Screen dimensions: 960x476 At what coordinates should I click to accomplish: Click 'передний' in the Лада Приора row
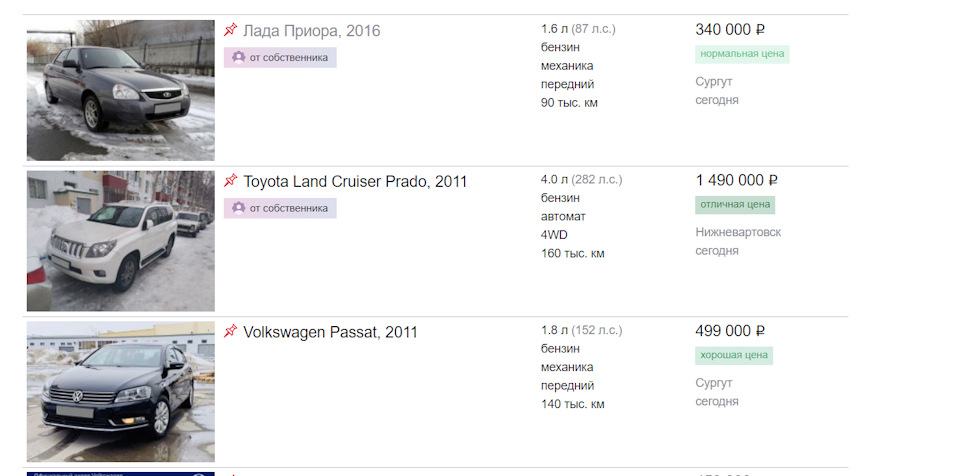click(567, 85)
